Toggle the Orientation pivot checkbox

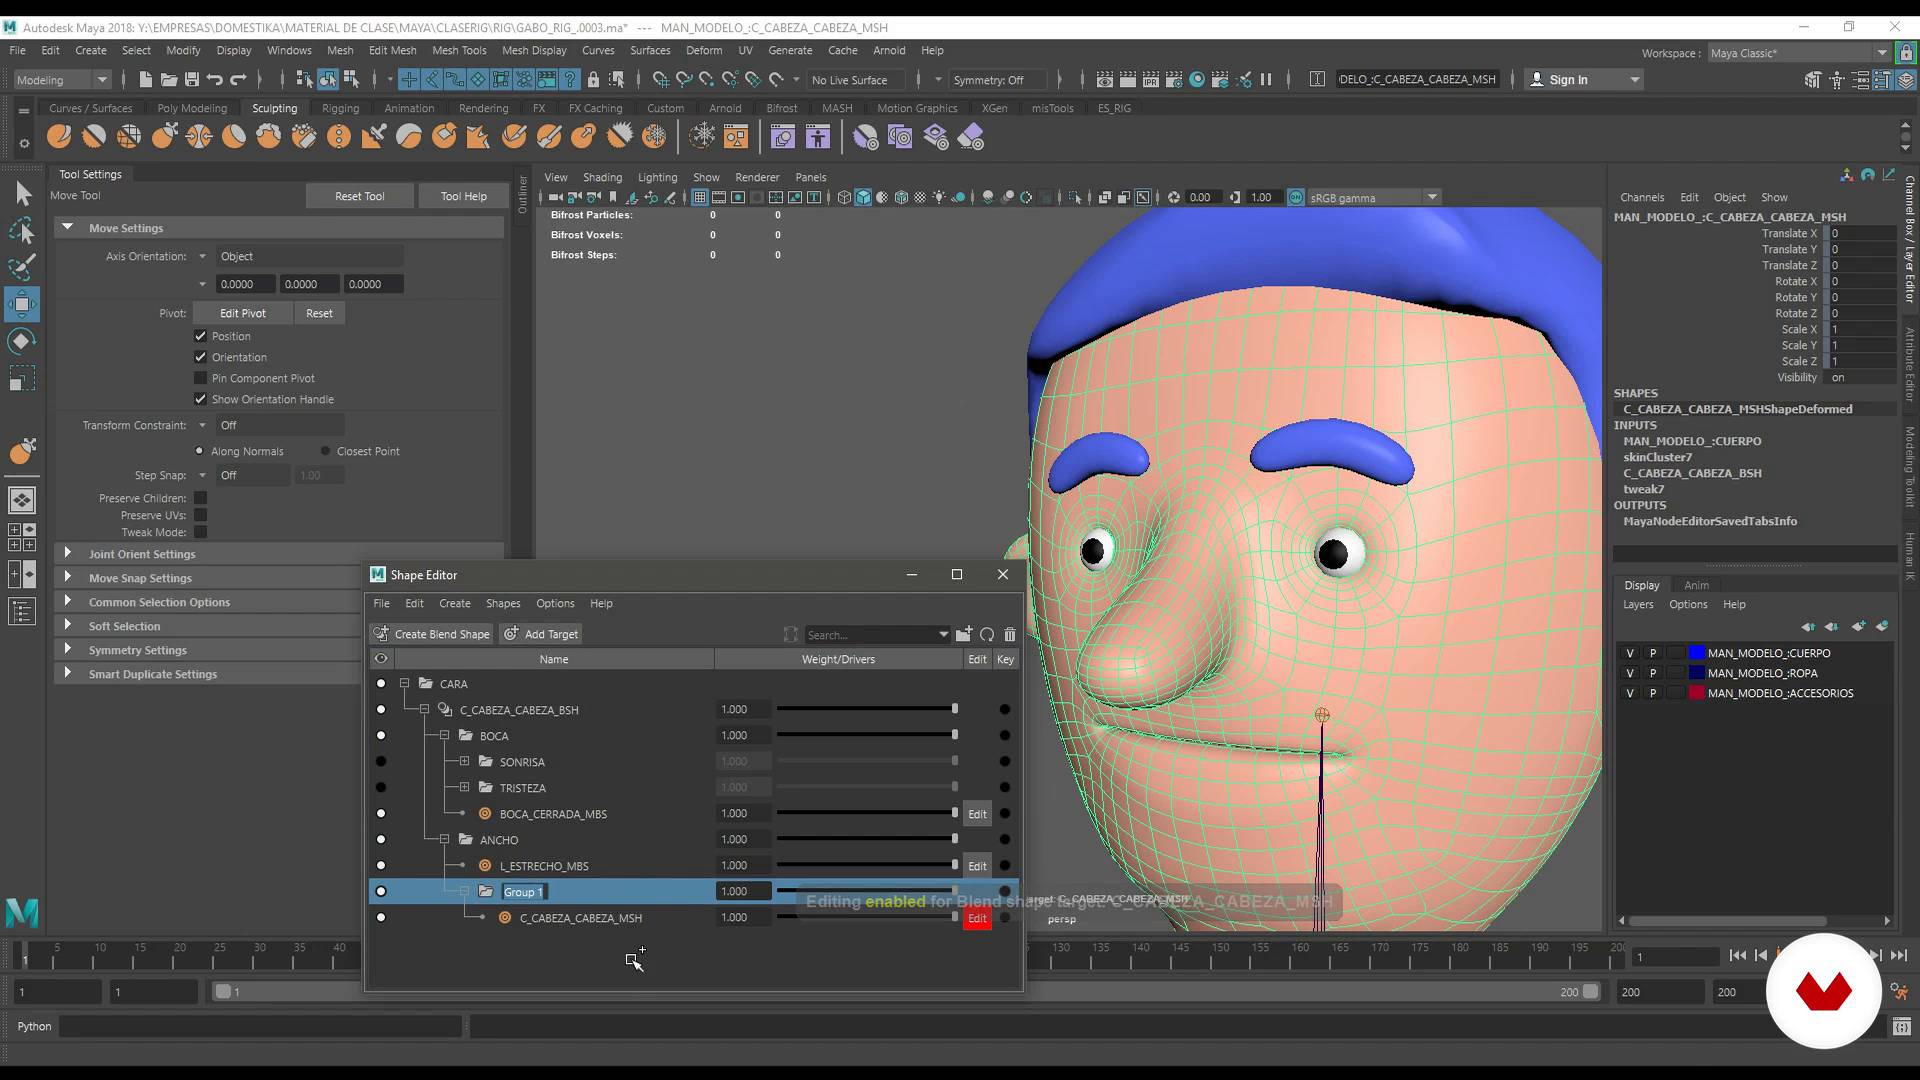[200, 357]
